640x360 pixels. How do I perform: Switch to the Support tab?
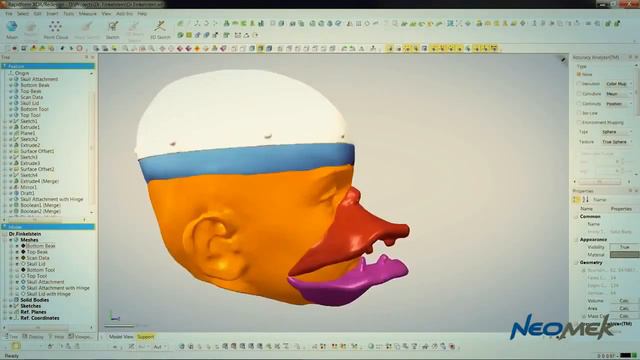[x=145, y=337]
